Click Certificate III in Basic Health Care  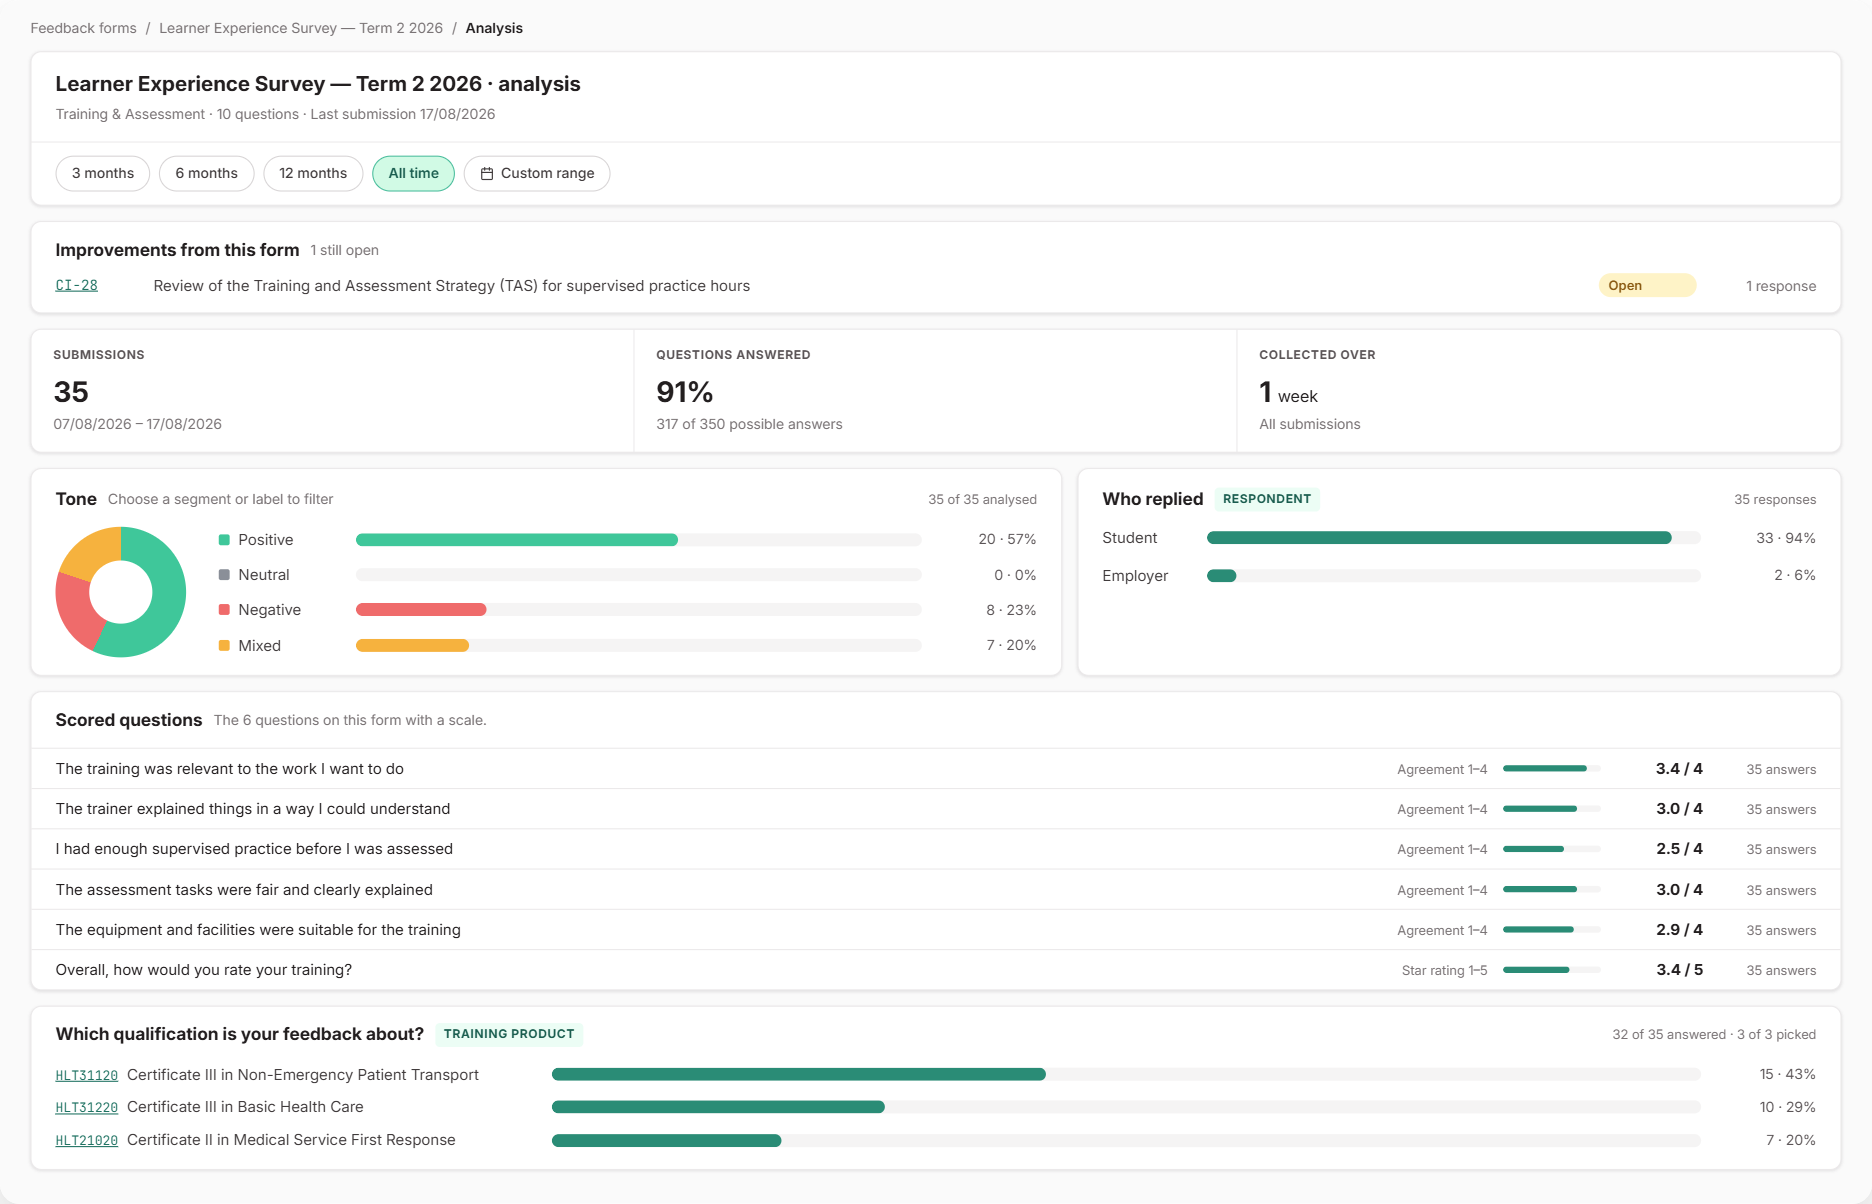[x=245, y=1107]
